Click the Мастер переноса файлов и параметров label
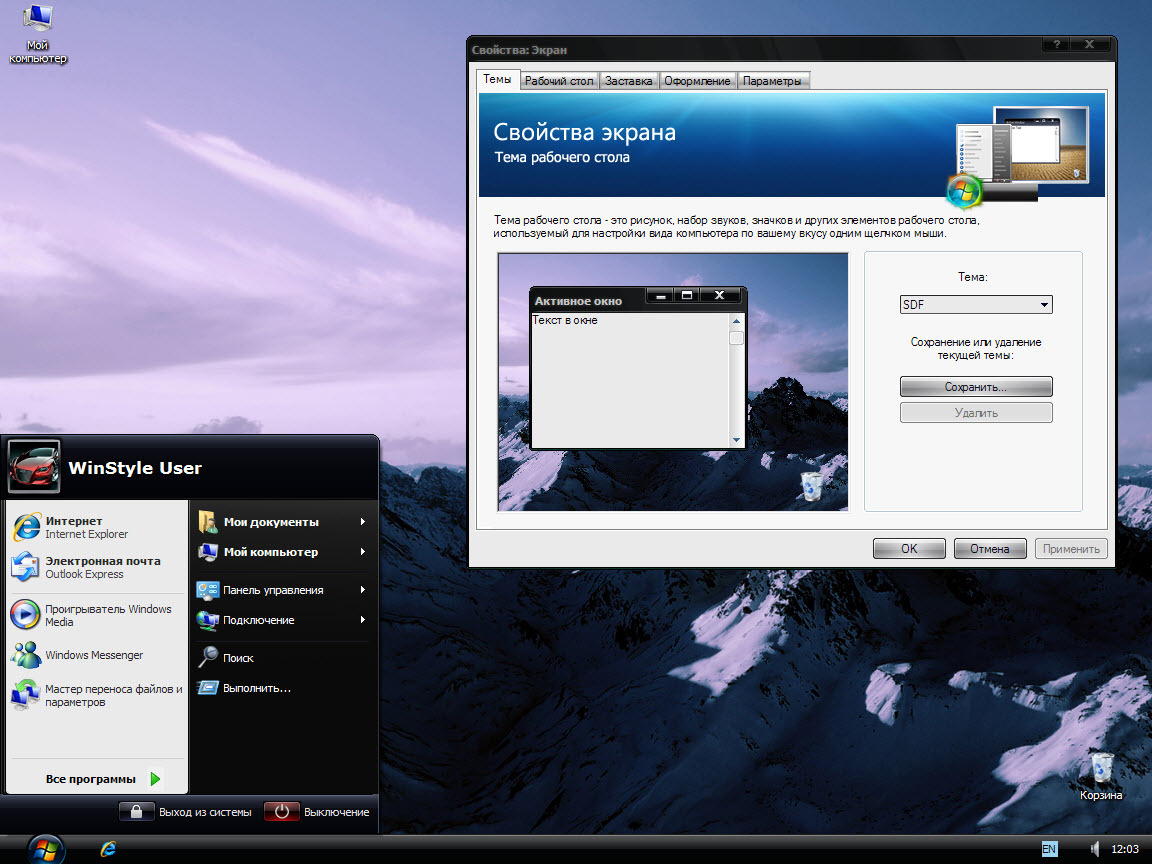Viewport: 1152px width, 864px height. tap(114, 695)
